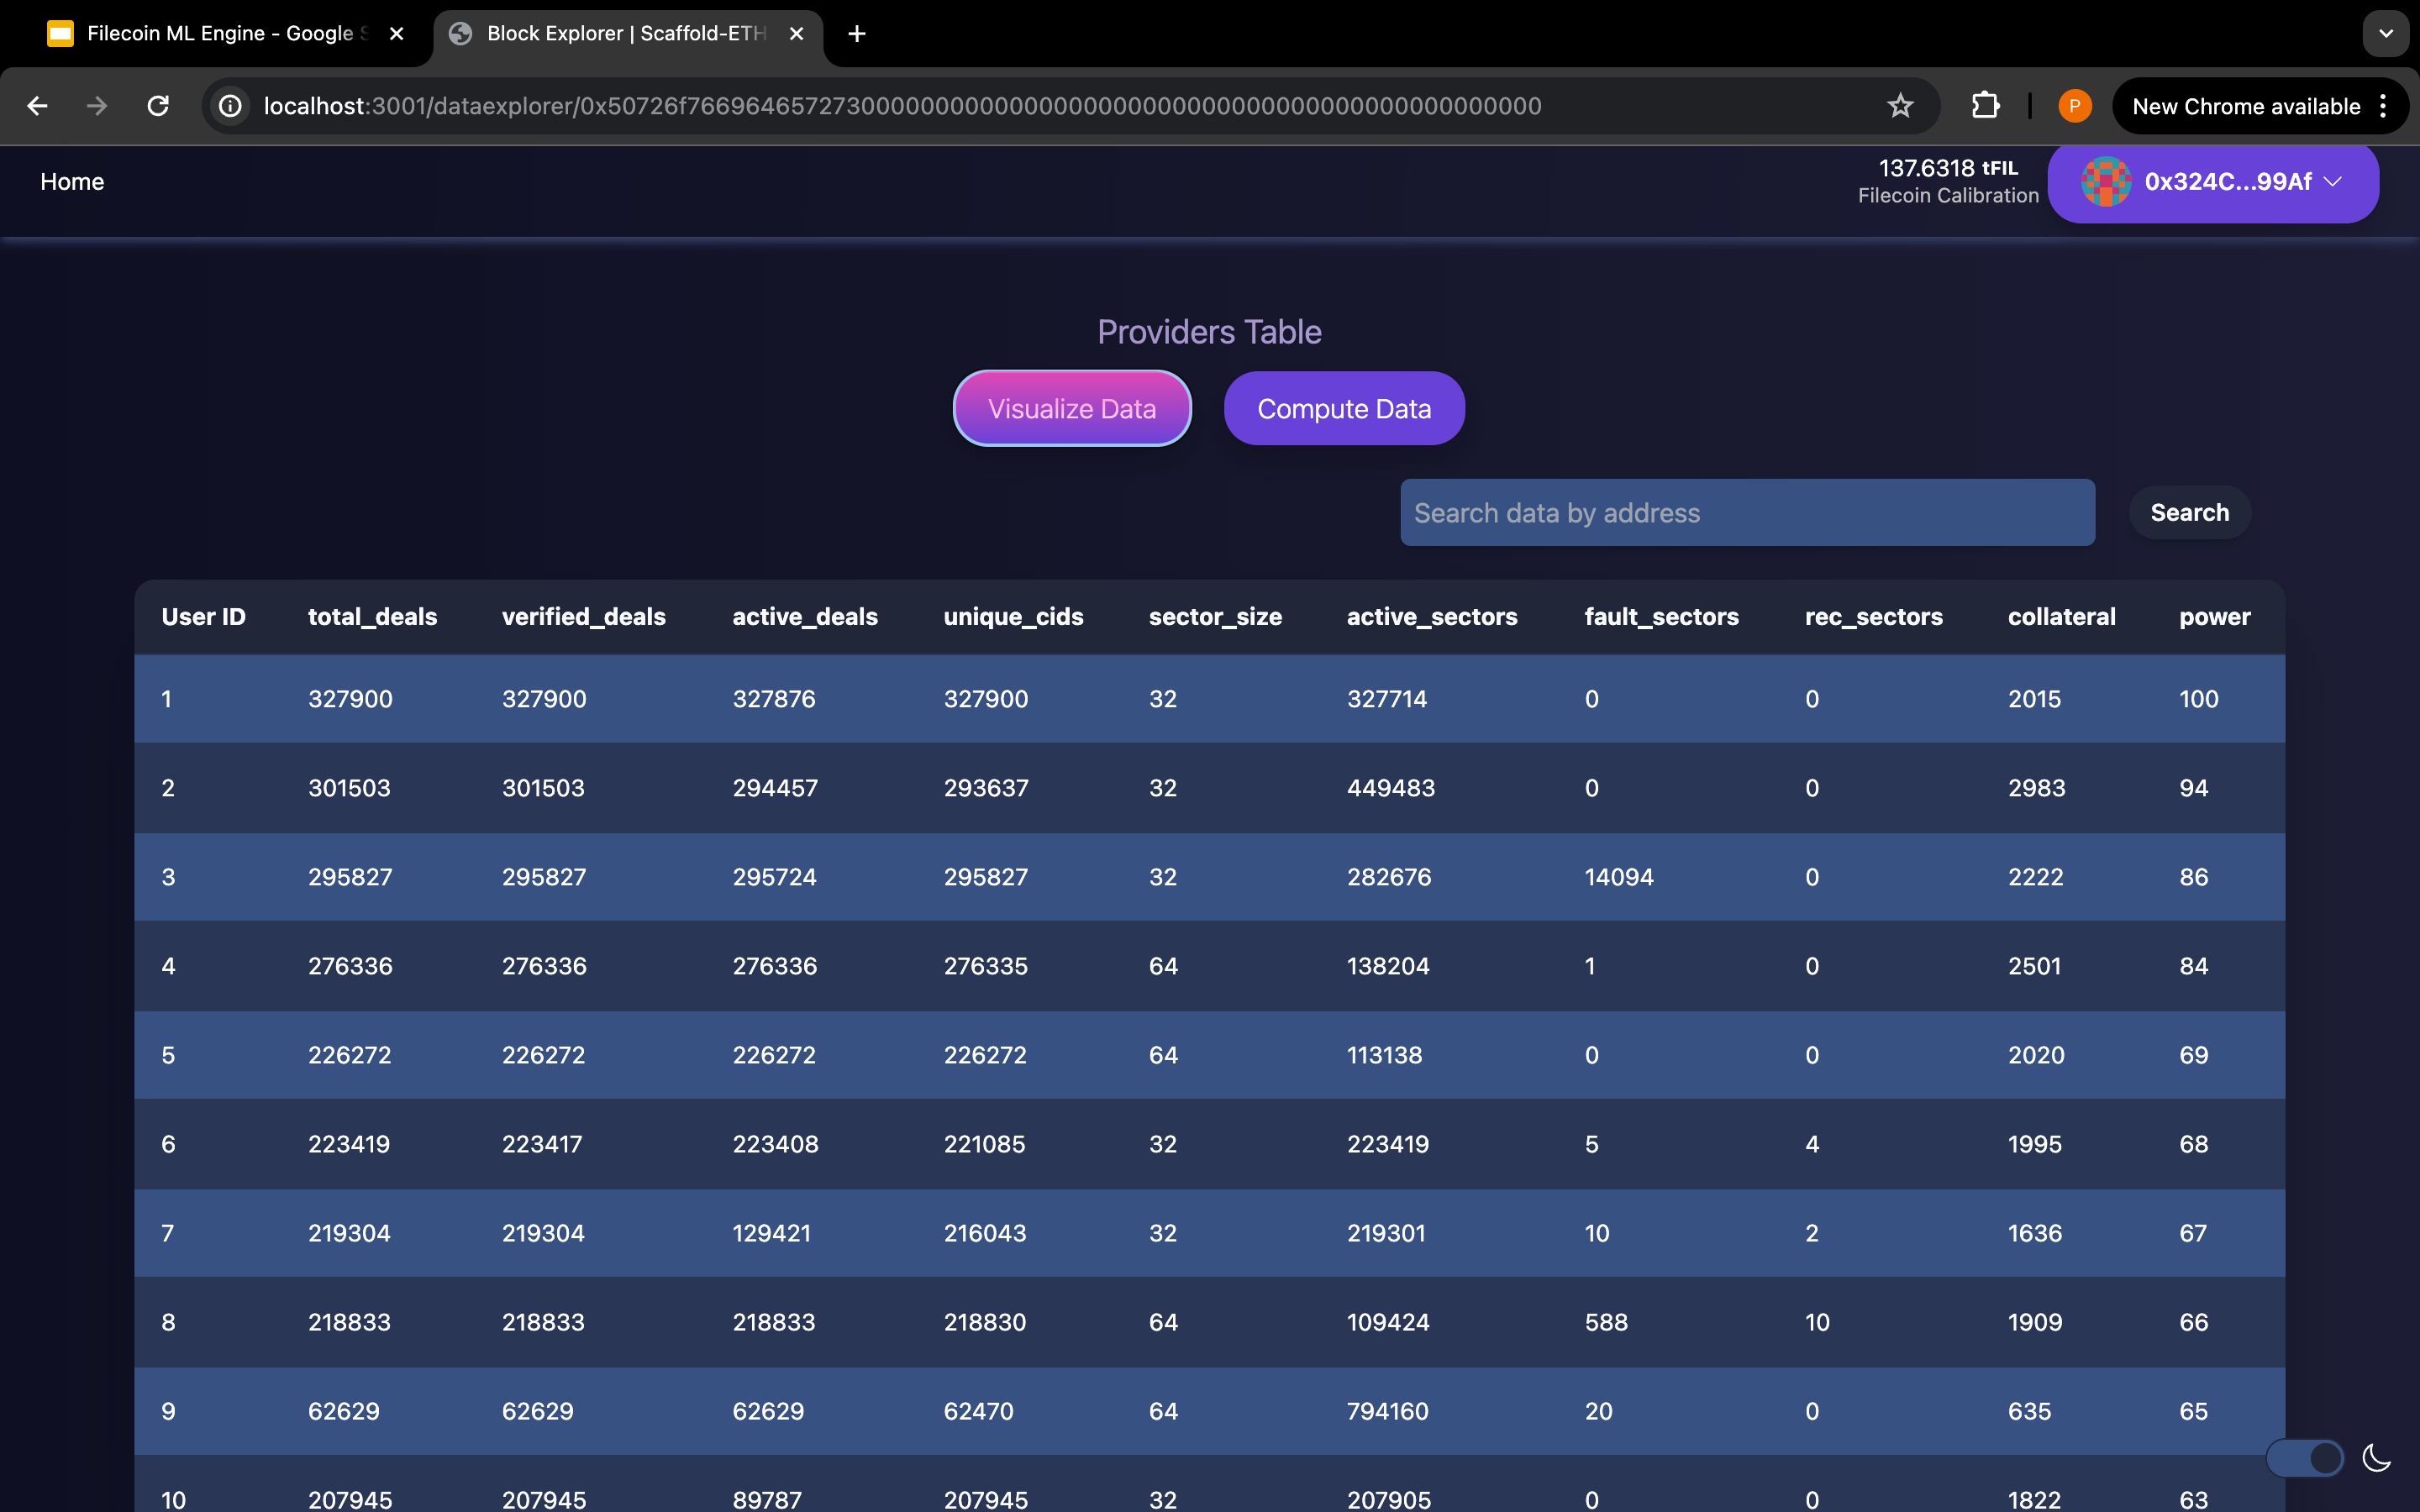Click the fault_sectors column header

pyautogui.click(x=1662, y=617)
